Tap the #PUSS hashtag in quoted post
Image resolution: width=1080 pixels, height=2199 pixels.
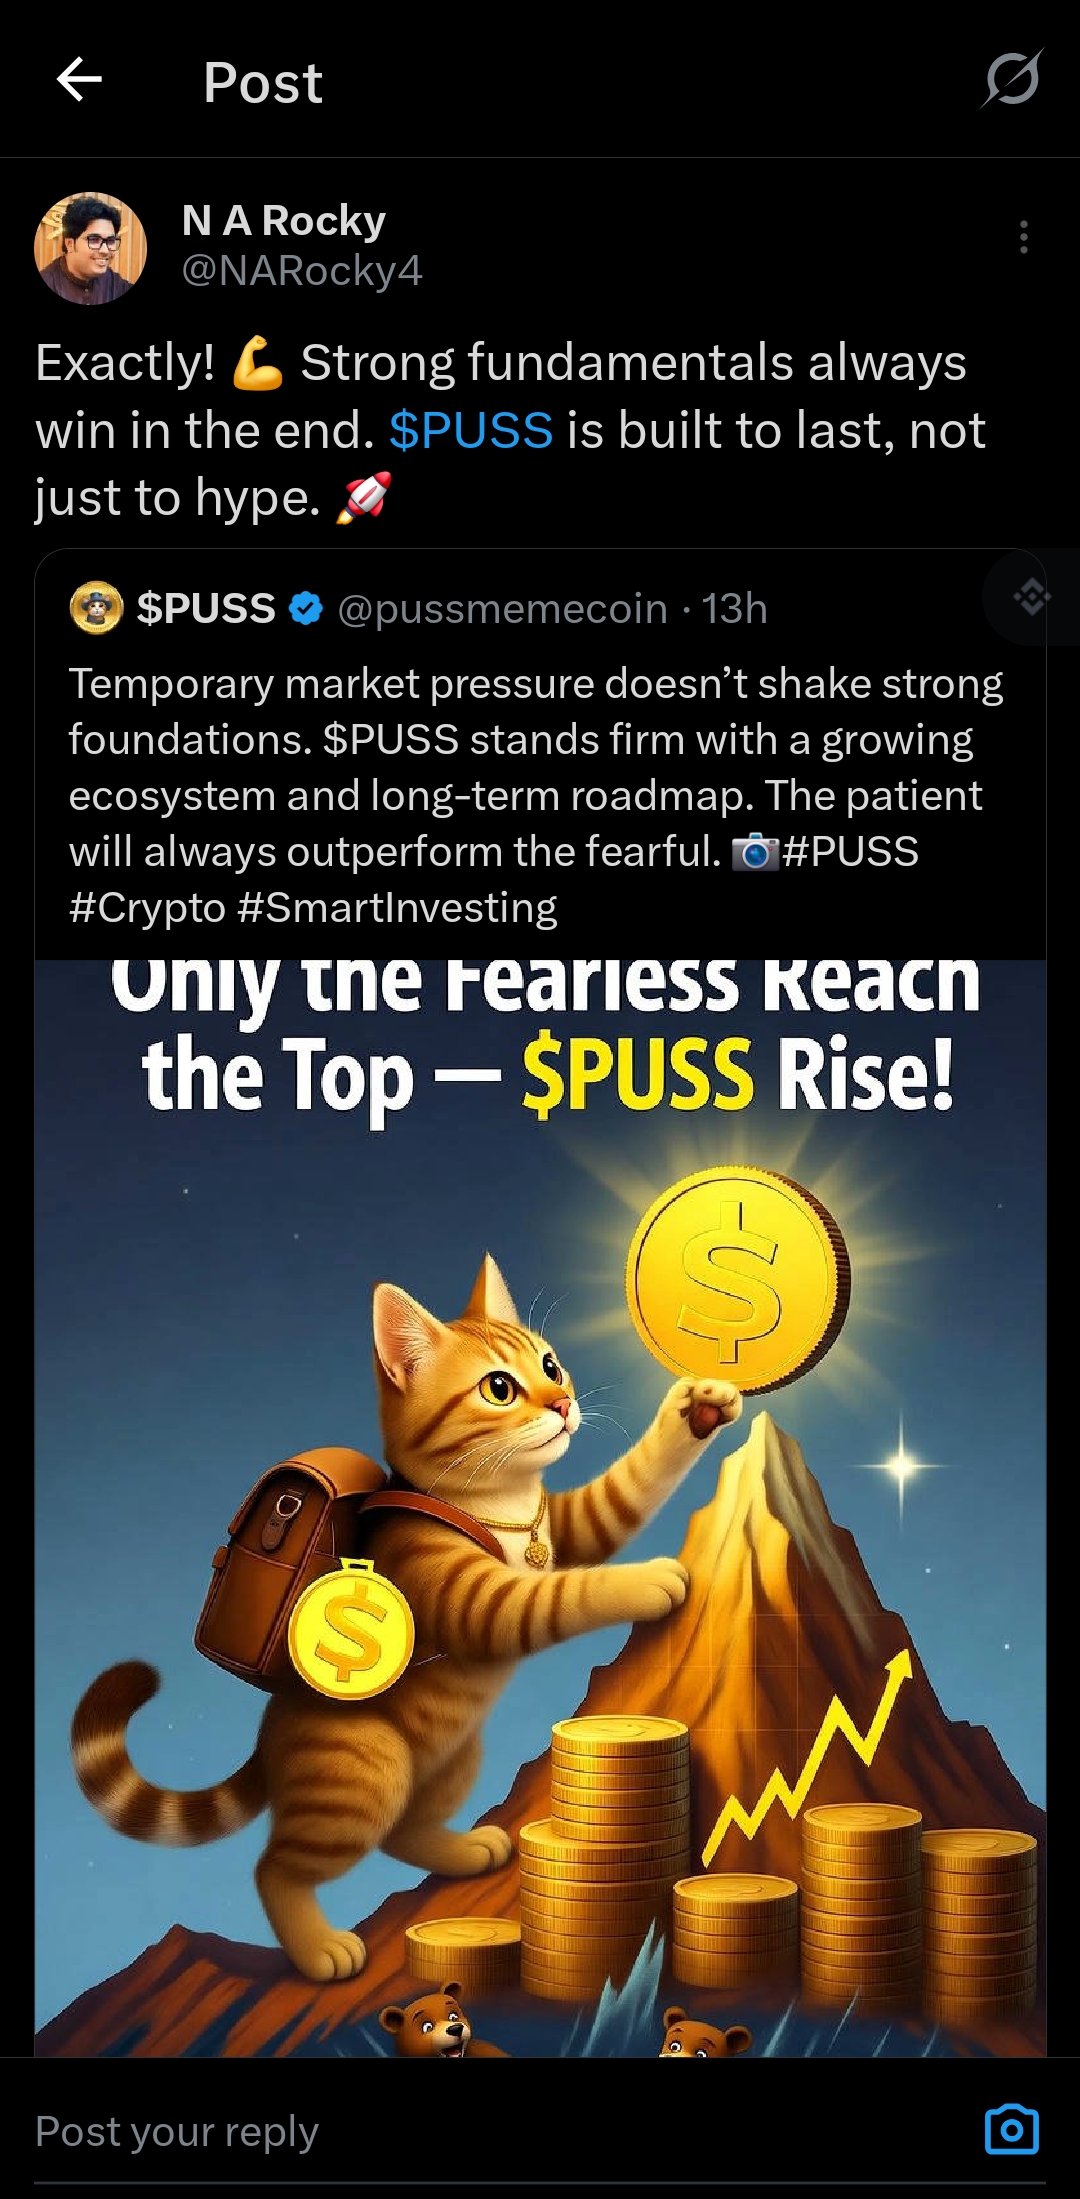point(850,852)
